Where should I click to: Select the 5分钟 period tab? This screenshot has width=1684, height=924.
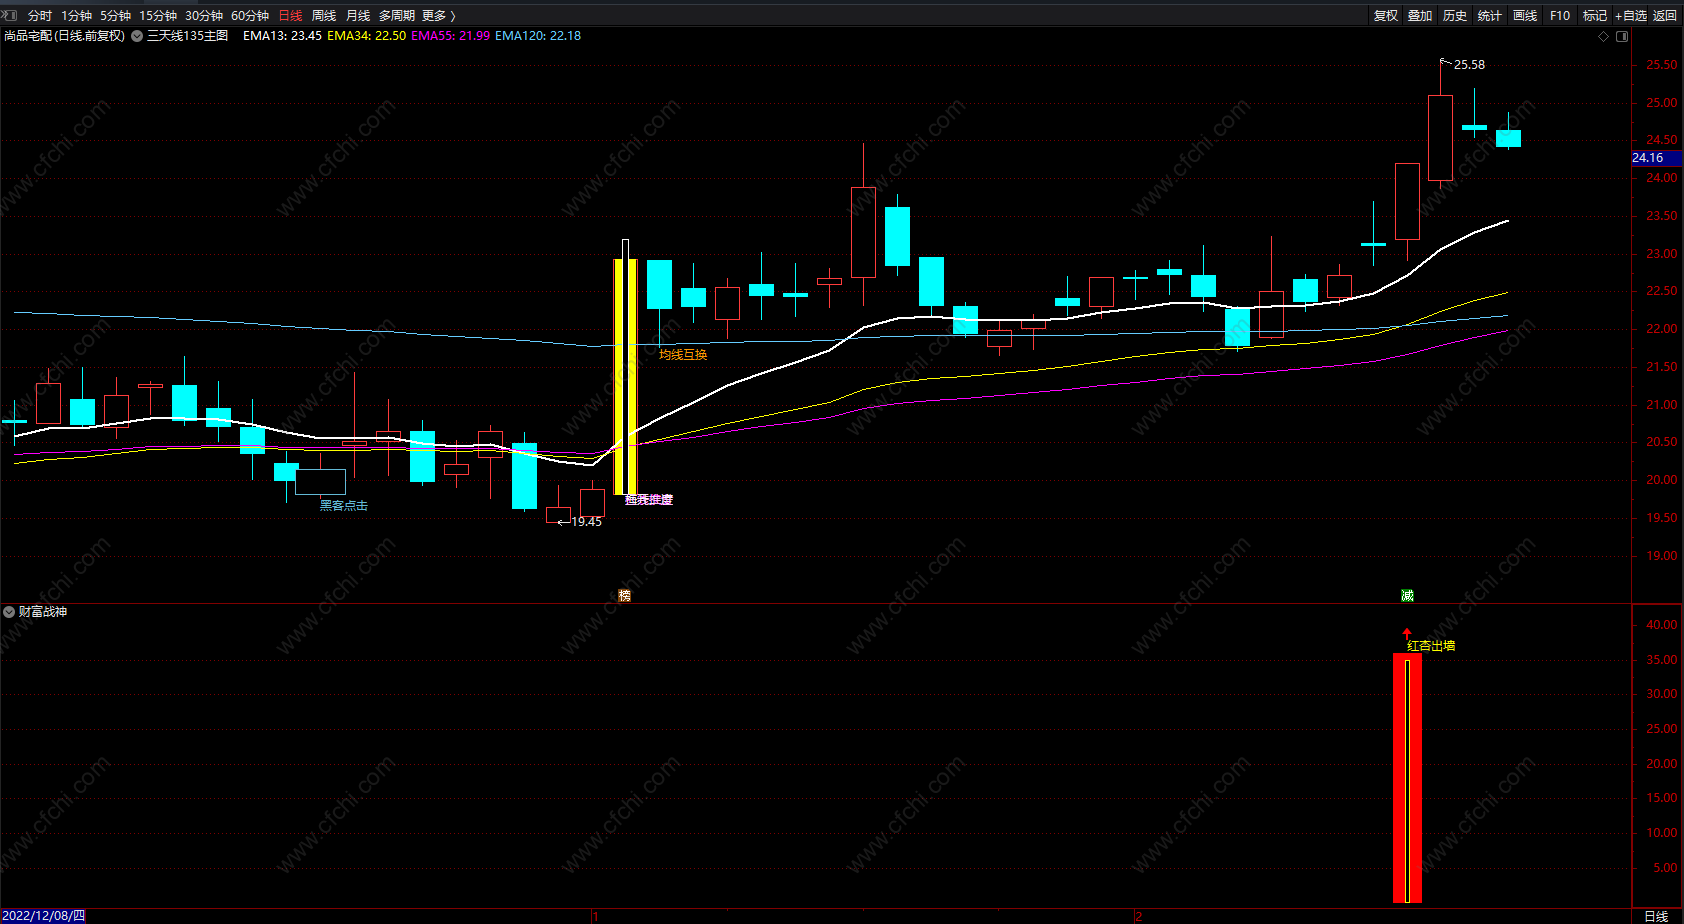click(x=115, y=15)
